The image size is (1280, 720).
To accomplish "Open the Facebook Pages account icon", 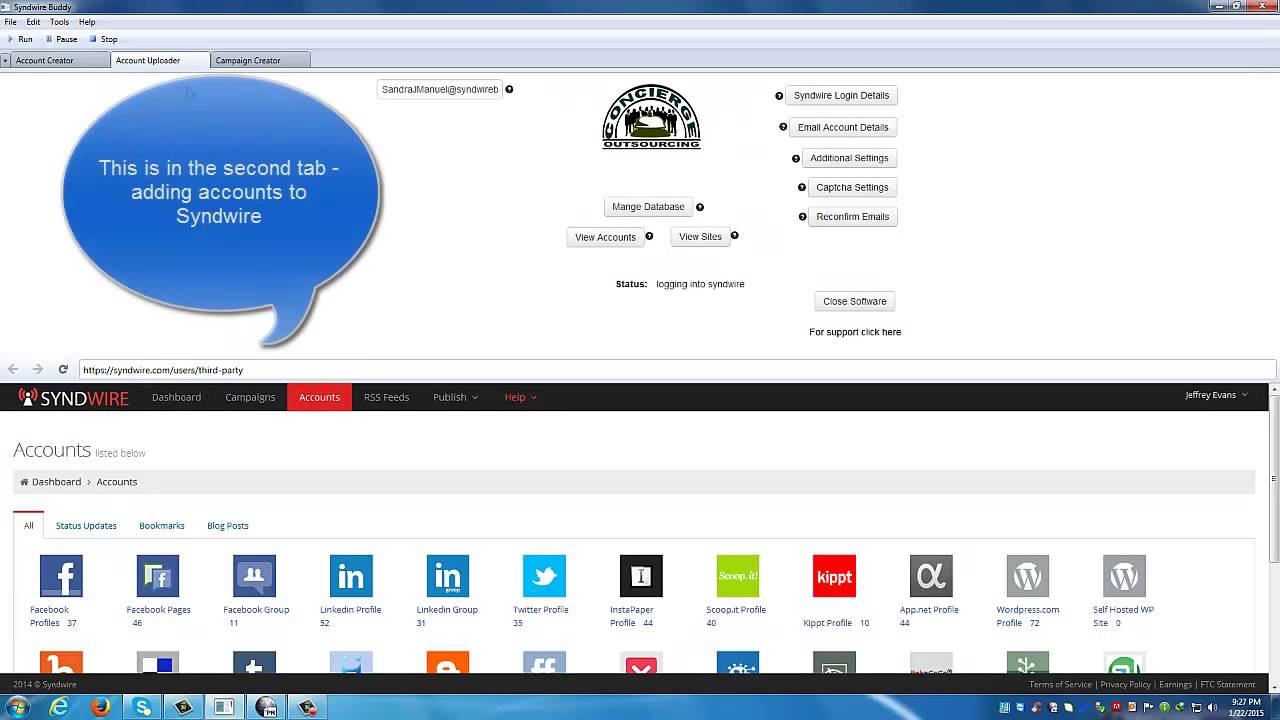I will point(158,576).
